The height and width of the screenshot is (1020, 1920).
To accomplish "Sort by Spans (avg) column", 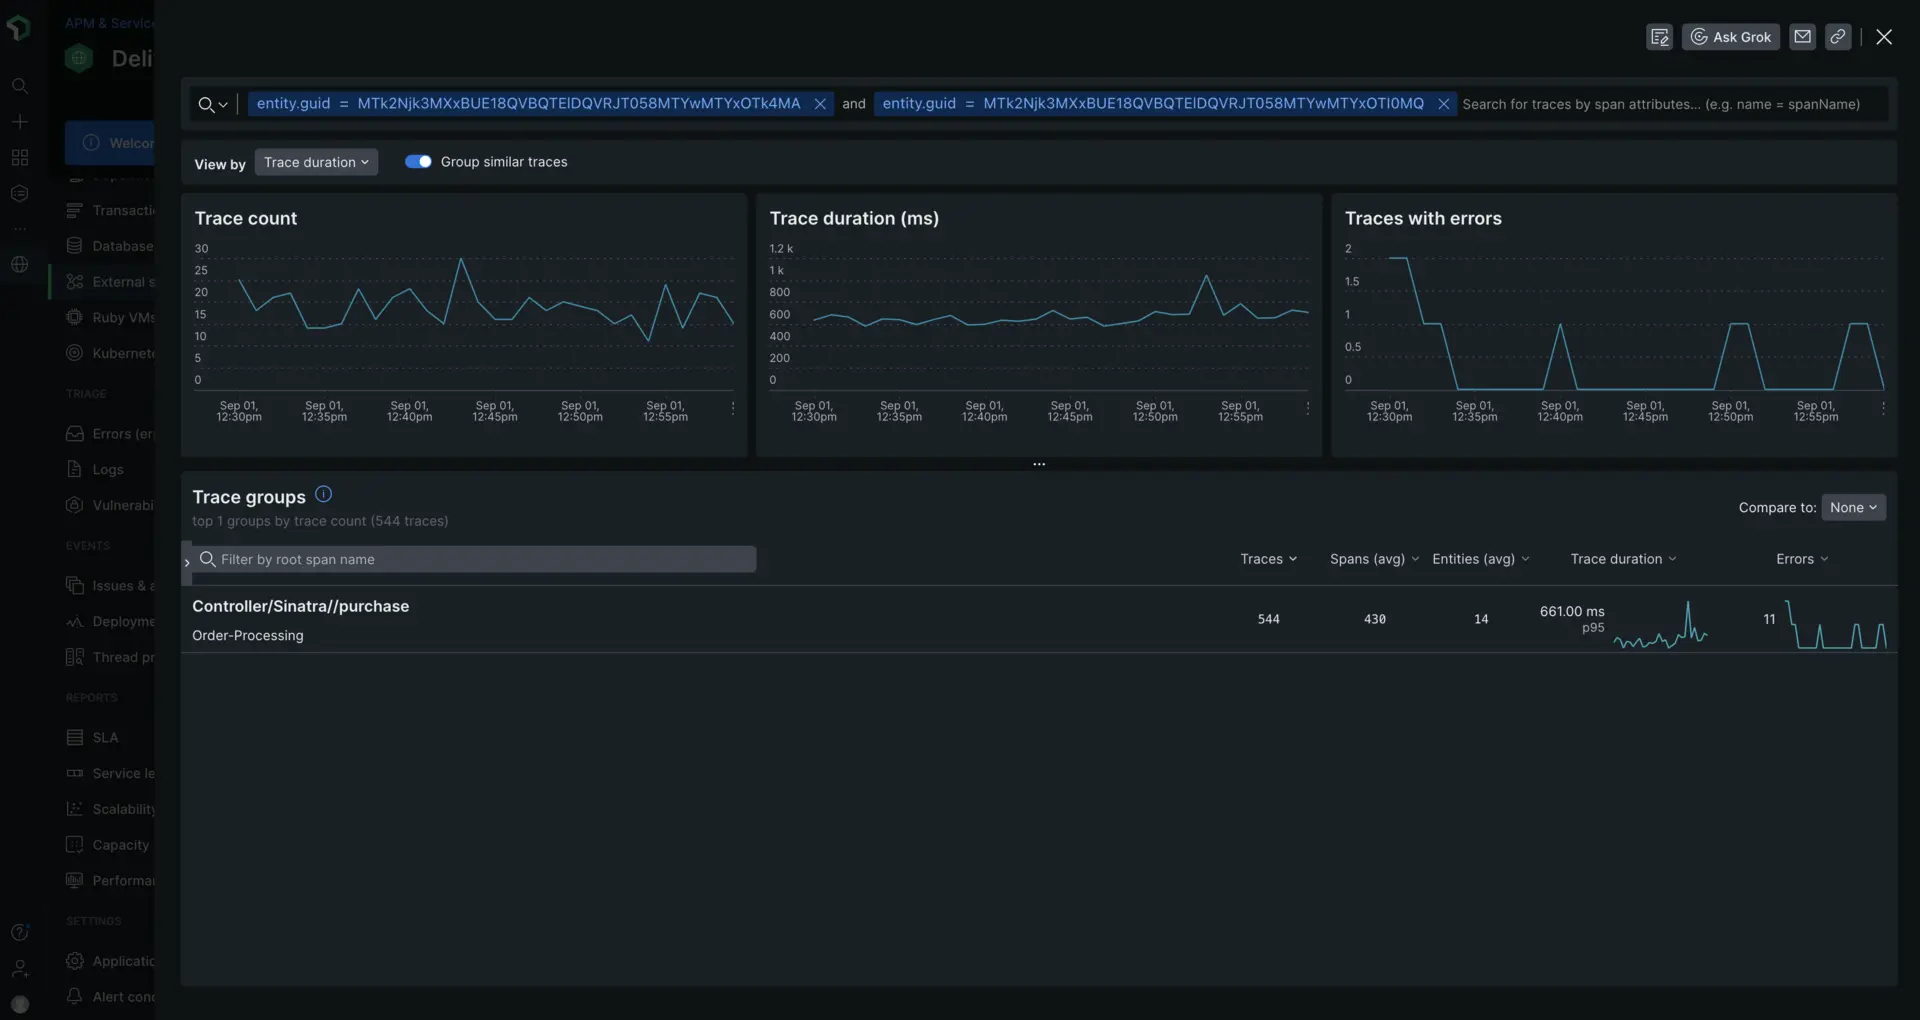I will pos(1374,559).
